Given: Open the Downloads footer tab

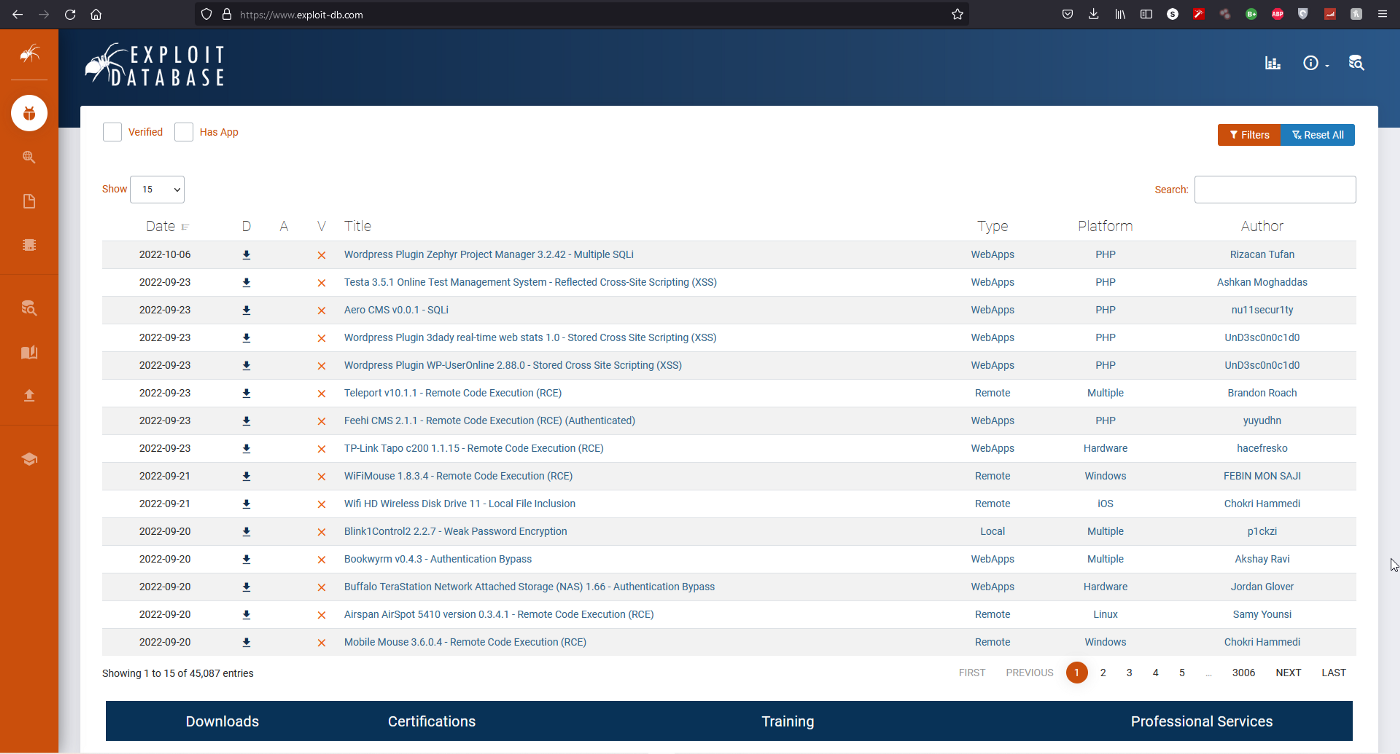Looking at the screenshot, I should tap(222, 721).
